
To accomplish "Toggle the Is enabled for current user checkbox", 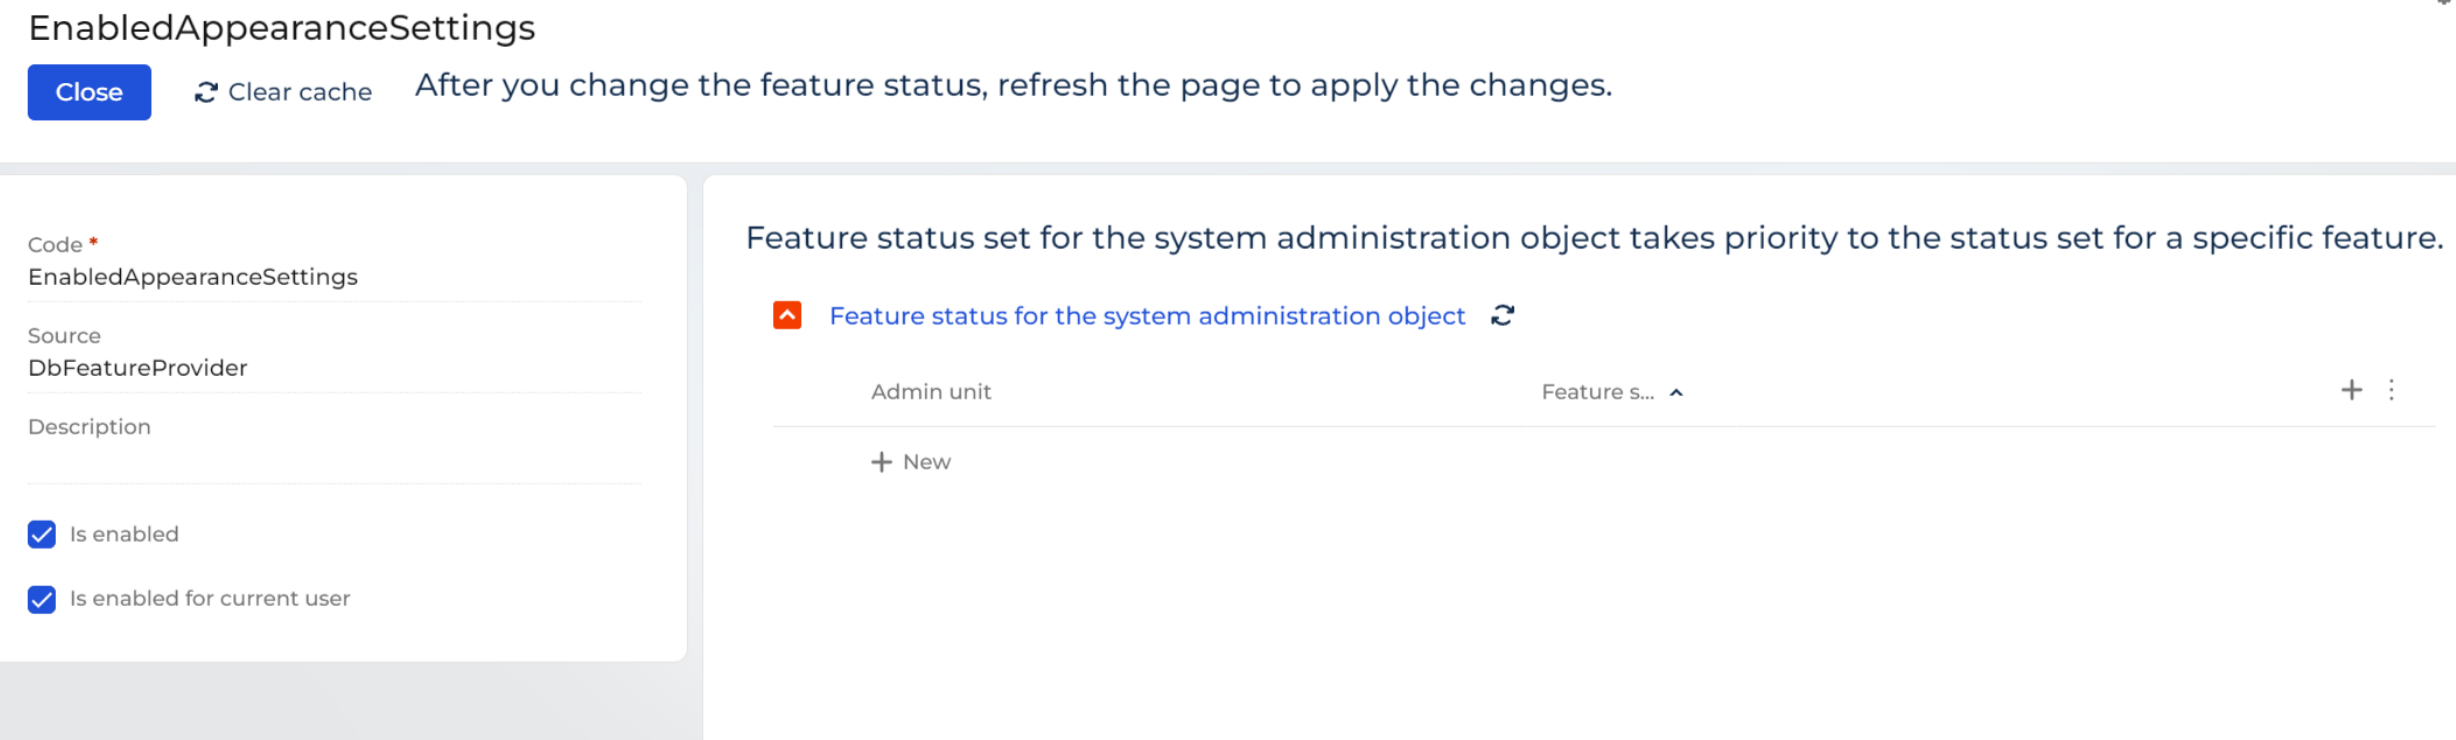I will [41, 598].
